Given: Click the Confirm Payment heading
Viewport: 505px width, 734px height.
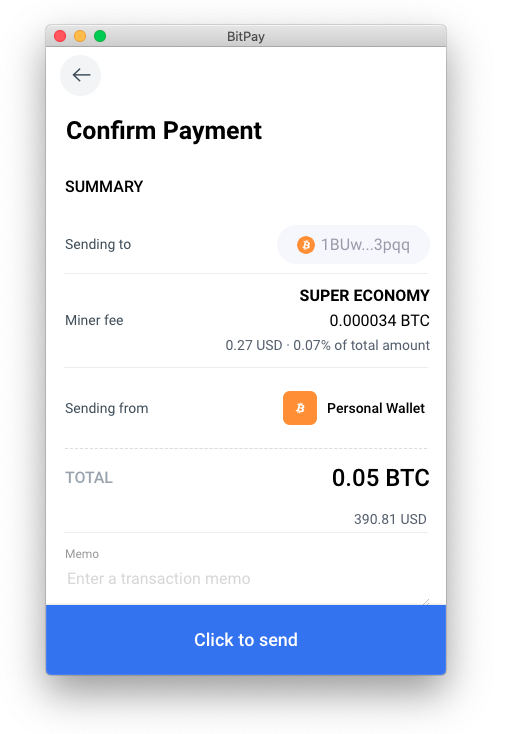Looking at the screenshot, I should pos(164,131).
